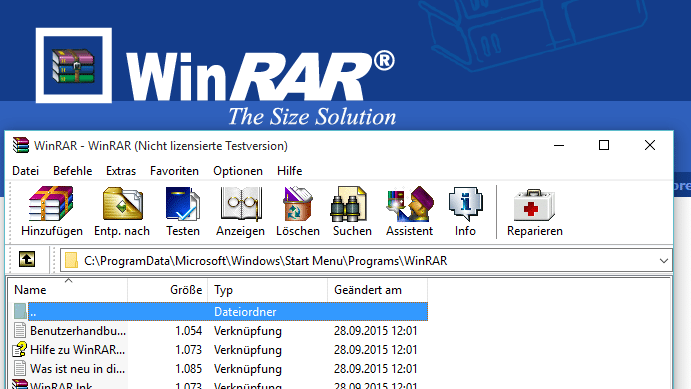The image size is (691, 389).
Task: Click the folder icon in address bar
Action: click(x=71, y=260)
